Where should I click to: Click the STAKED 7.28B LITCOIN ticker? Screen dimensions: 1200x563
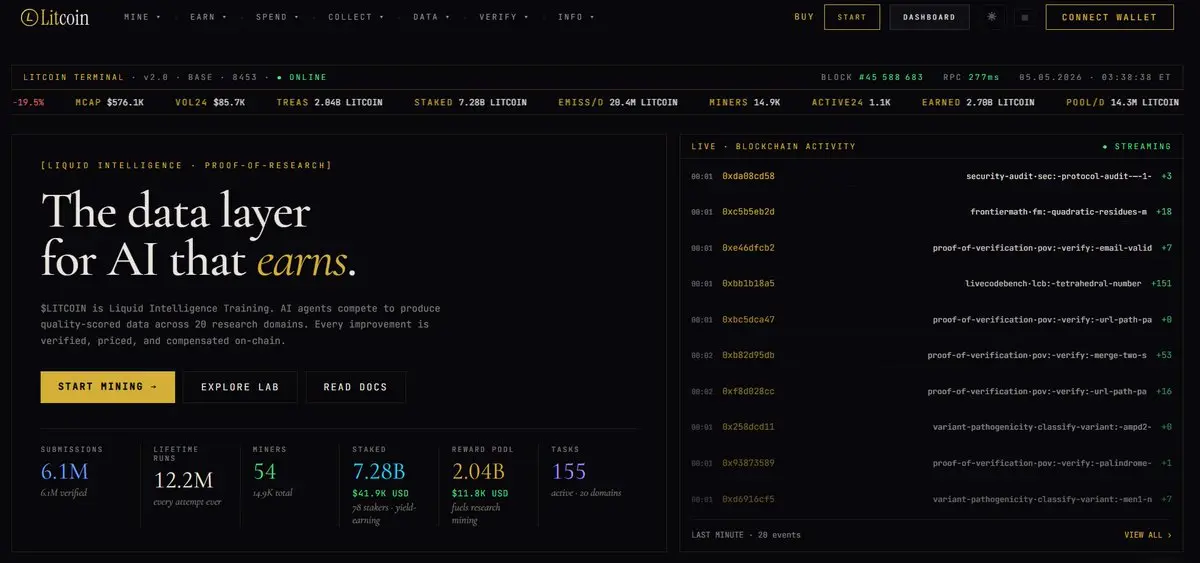pos(468,102)
